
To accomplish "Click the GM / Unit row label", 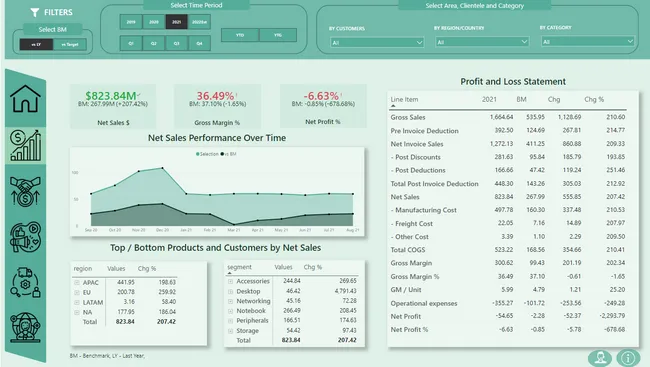I will [x=405, y=290].
